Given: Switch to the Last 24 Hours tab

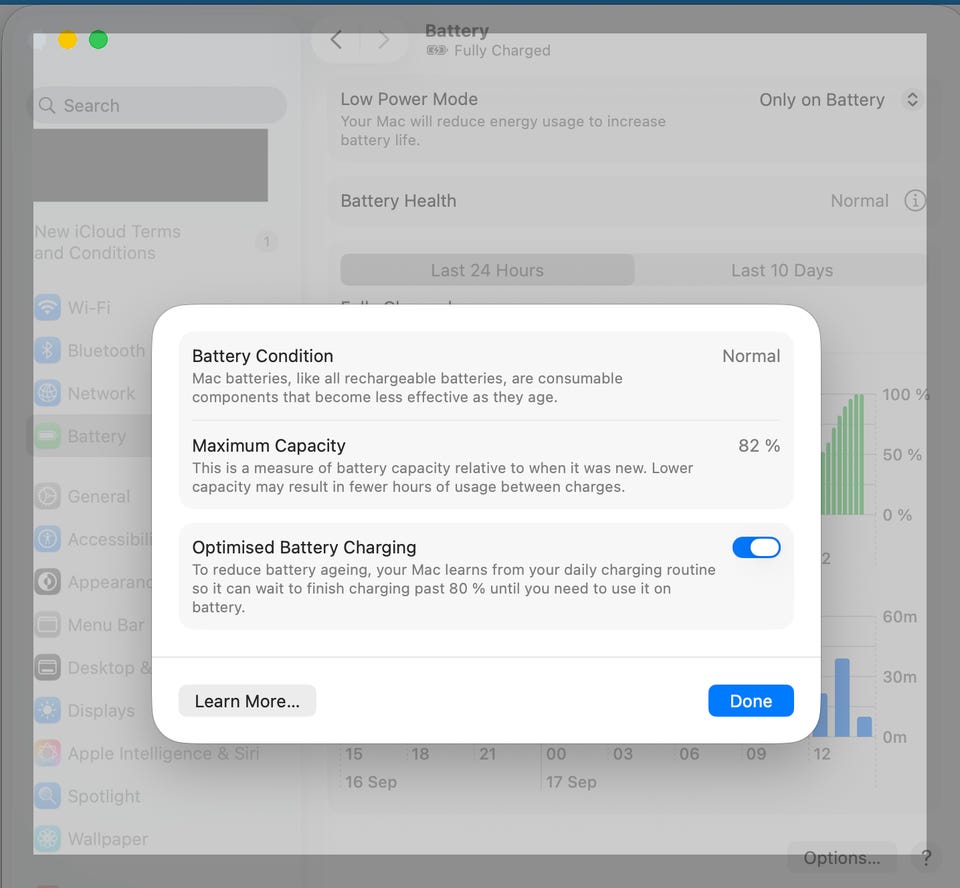Looking at the screenshot, I should [x=487, y=270].
